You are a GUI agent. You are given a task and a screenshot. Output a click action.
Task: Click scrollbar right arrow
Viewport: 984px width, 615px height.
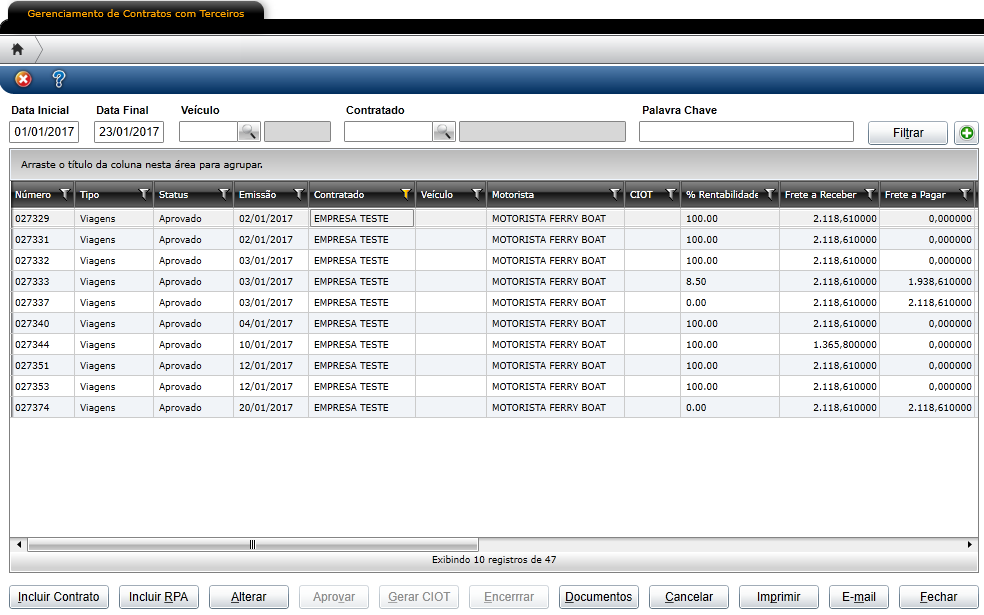(x=970, y=545)
